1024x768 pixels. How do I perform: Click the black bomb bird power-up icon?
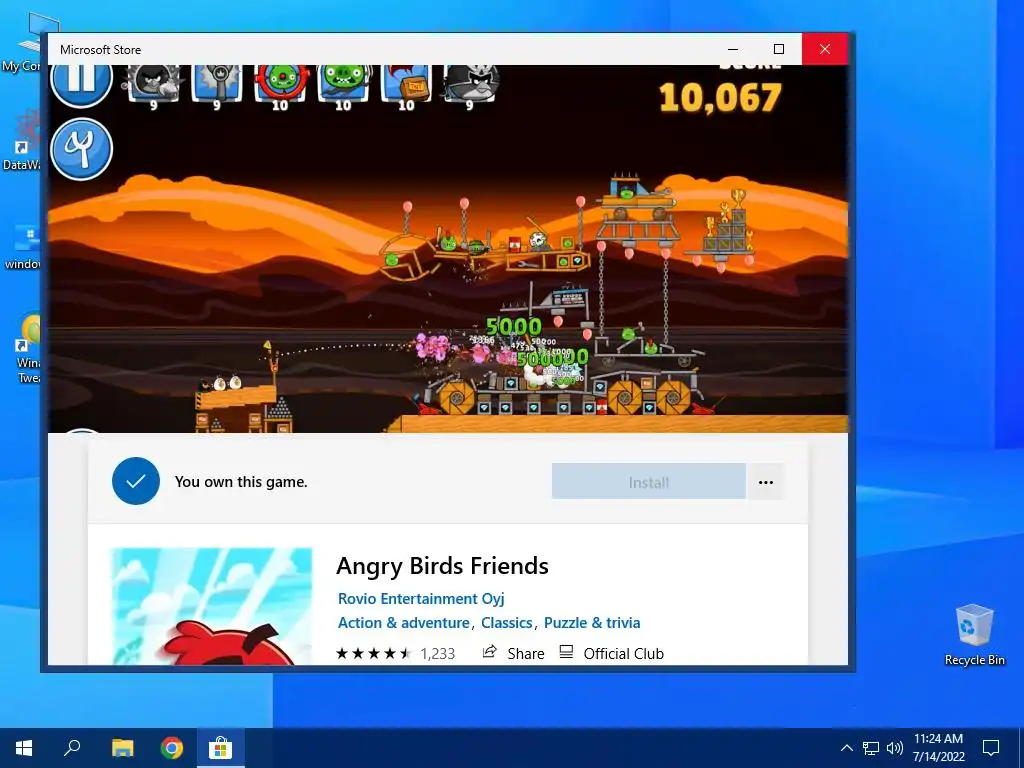[x=154, y=85]
